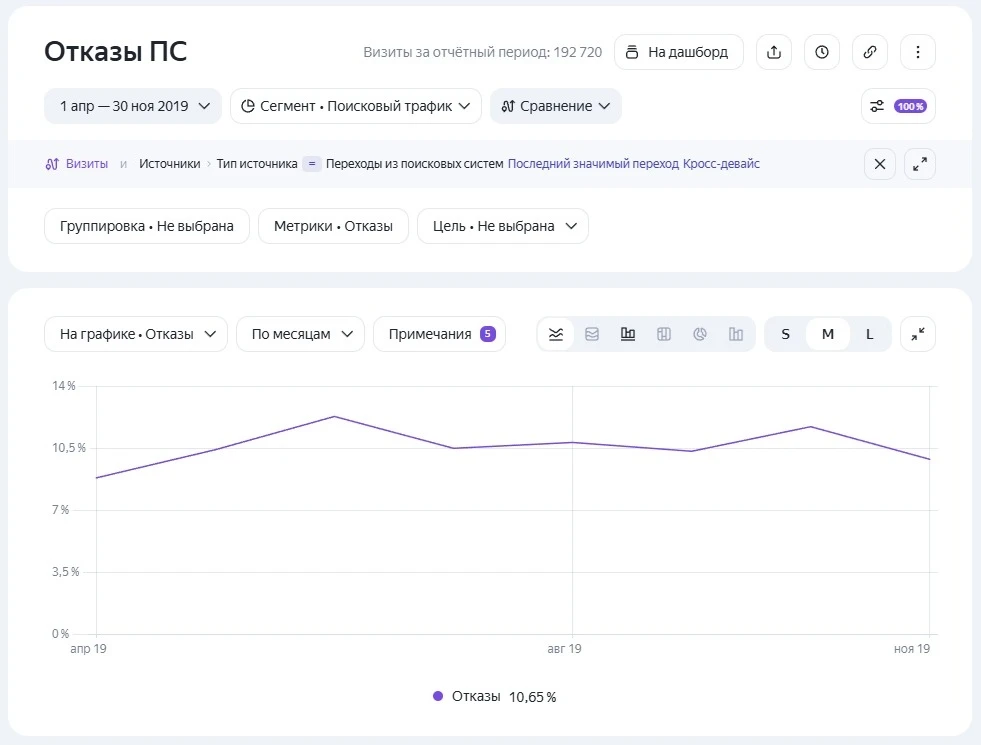
Task: Remove segment condition with X icon
Action: 880,164
